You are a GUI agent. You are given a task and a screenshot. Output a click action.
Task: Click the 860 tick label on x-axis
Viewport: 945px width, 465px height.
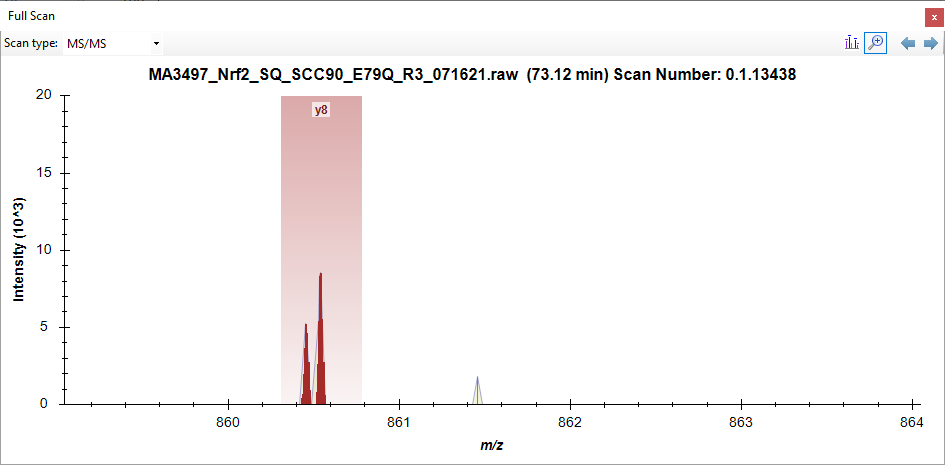(228, 423)
